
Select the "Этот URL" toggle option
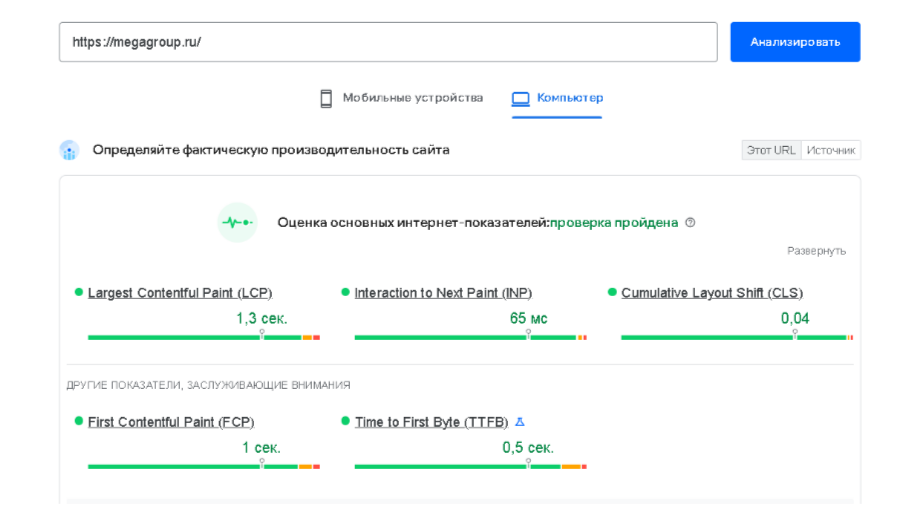771,150
